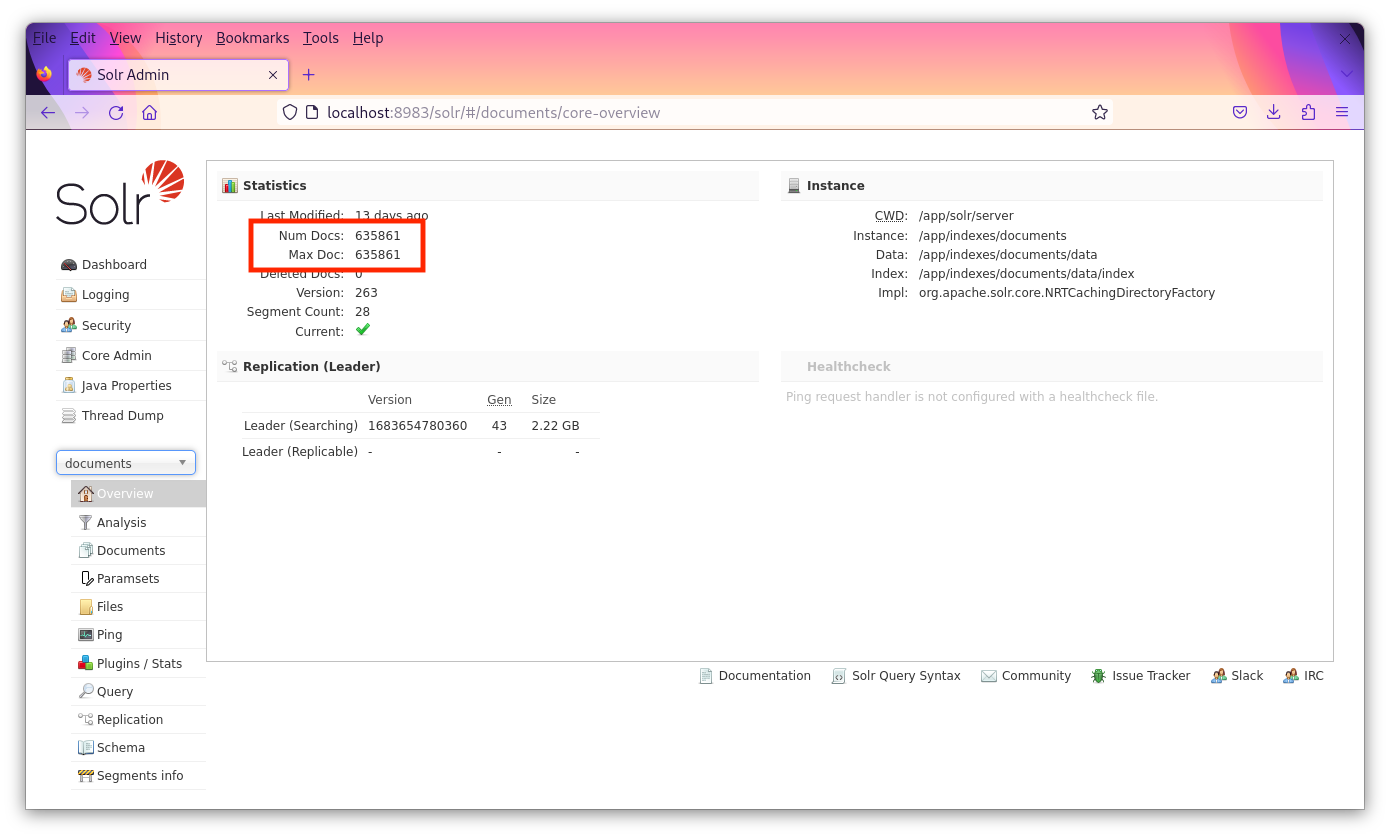The height and width of the screenshot is (838, 1390).
Task: Click the NRTCachingDirectoryFactory Impl value
Action: coord(1067,293)
